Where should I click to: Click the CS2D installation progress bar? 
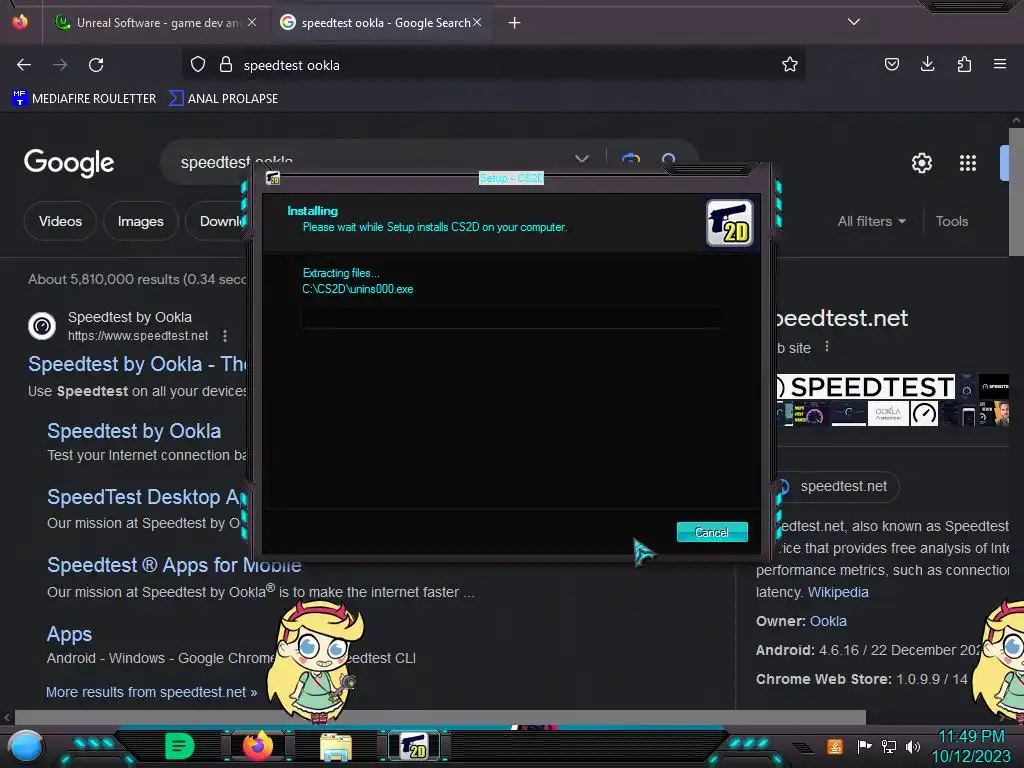(511, 317)
